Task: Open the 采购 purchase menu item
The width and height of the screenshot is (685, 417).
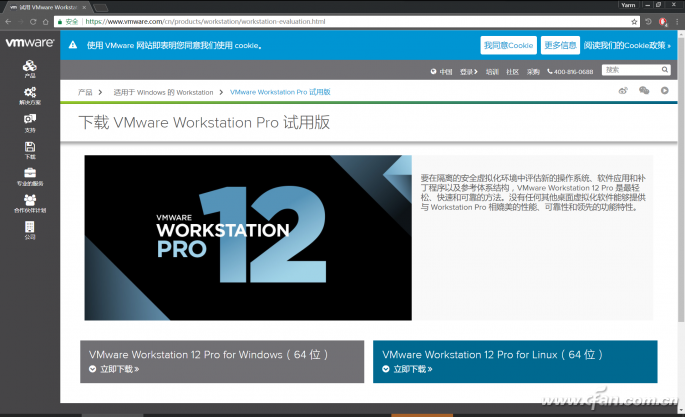Action: [533, 72]
